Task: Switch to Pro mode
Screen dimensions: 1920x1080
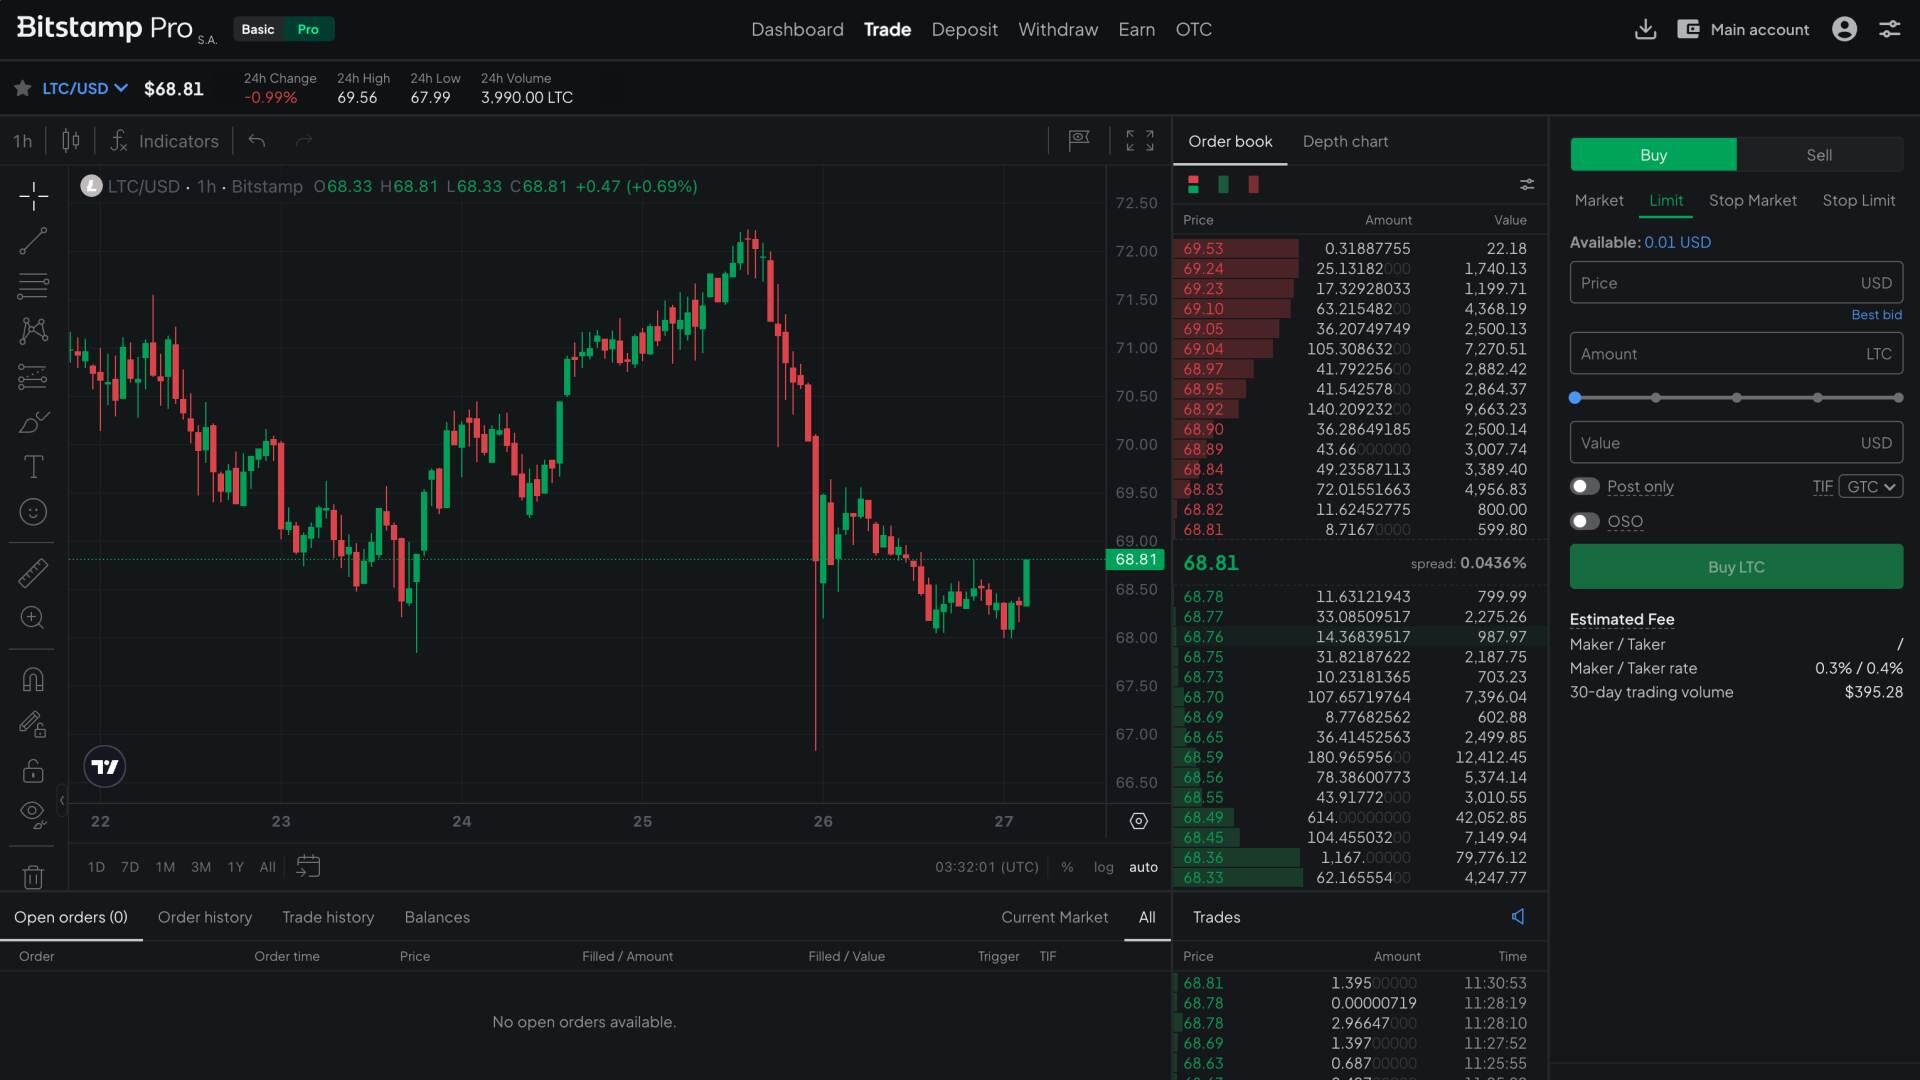Action: tap(308, 29)
